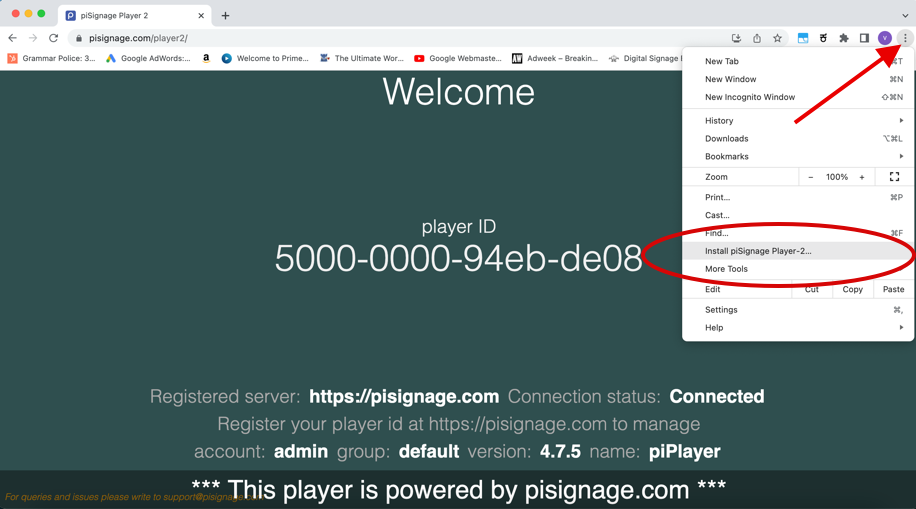The image size is (916, 509).
Task: Select Find... in the menu
Action: click(x=798, y=233)
